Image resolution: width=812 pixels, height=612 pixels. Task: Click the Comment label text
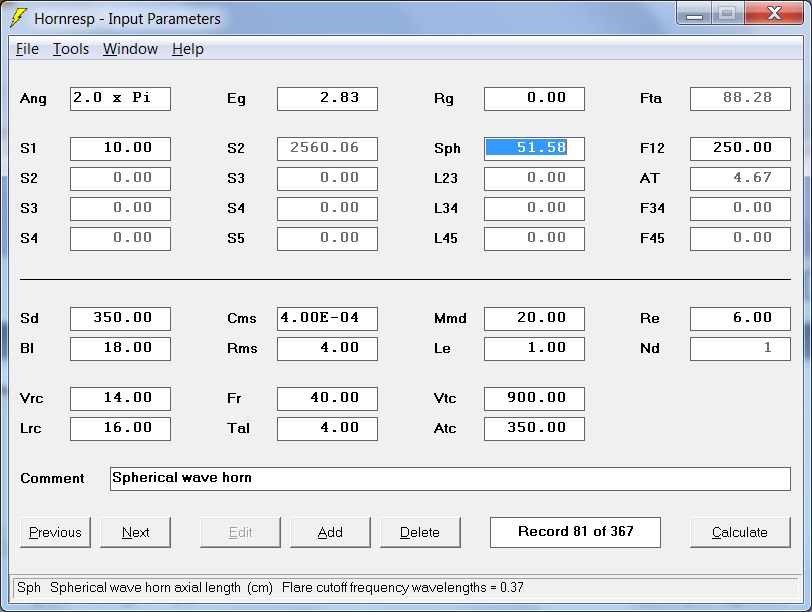[52, 478]
